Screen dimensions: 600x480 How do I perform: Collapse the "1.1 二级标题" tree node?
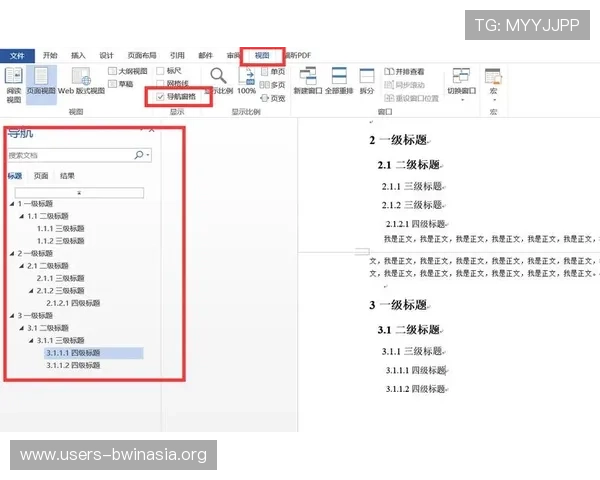coord(21,216)
